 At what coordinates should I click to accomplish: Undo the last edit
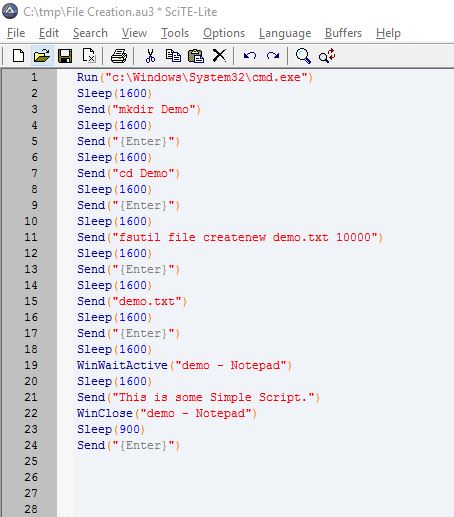coord(250,56)
